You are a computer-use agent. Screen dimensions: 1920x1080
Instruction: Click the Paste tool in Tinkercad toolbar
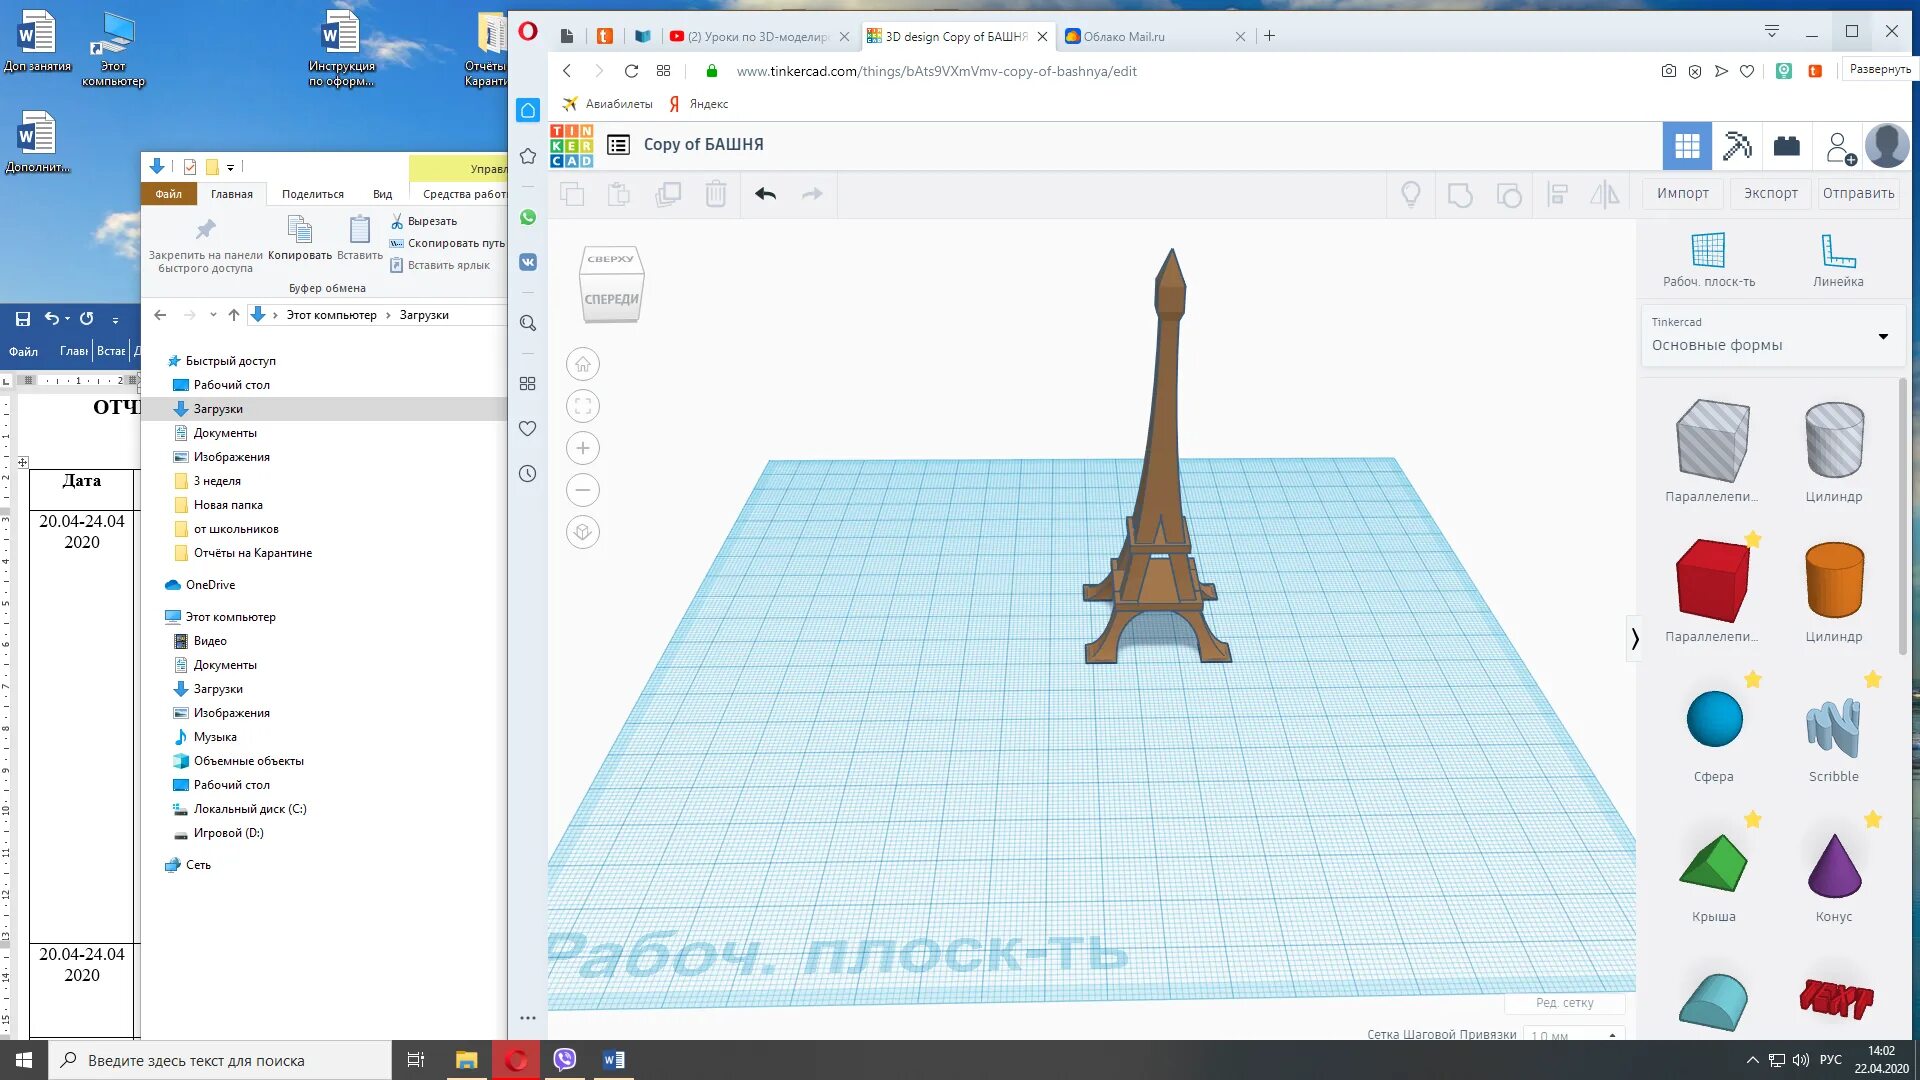(x=620, y=194)
